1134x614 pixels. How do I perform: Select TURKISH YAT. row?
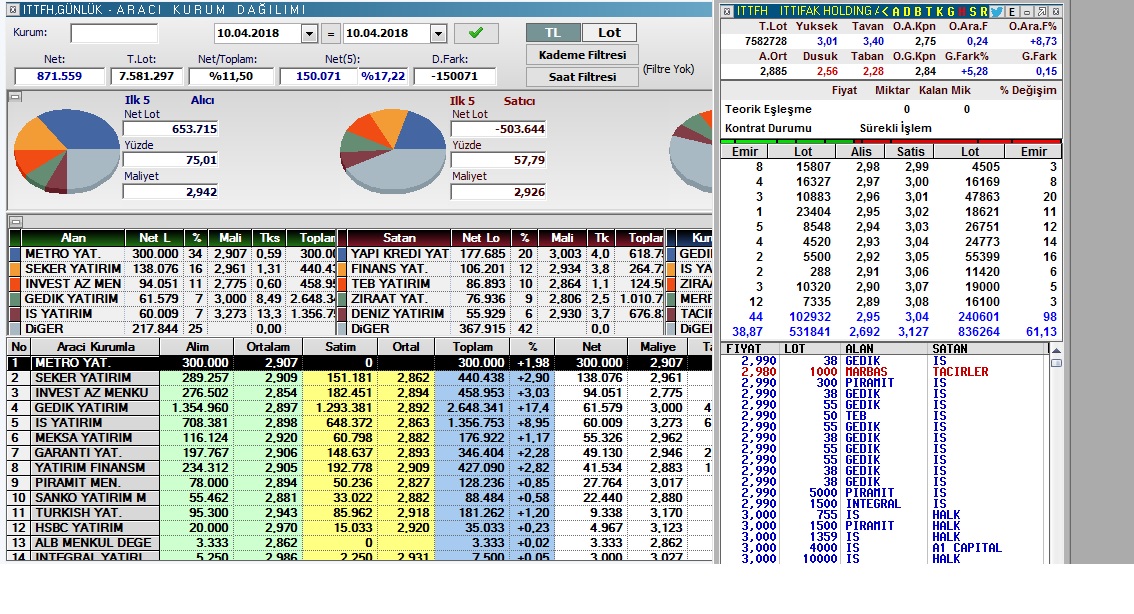359,513
